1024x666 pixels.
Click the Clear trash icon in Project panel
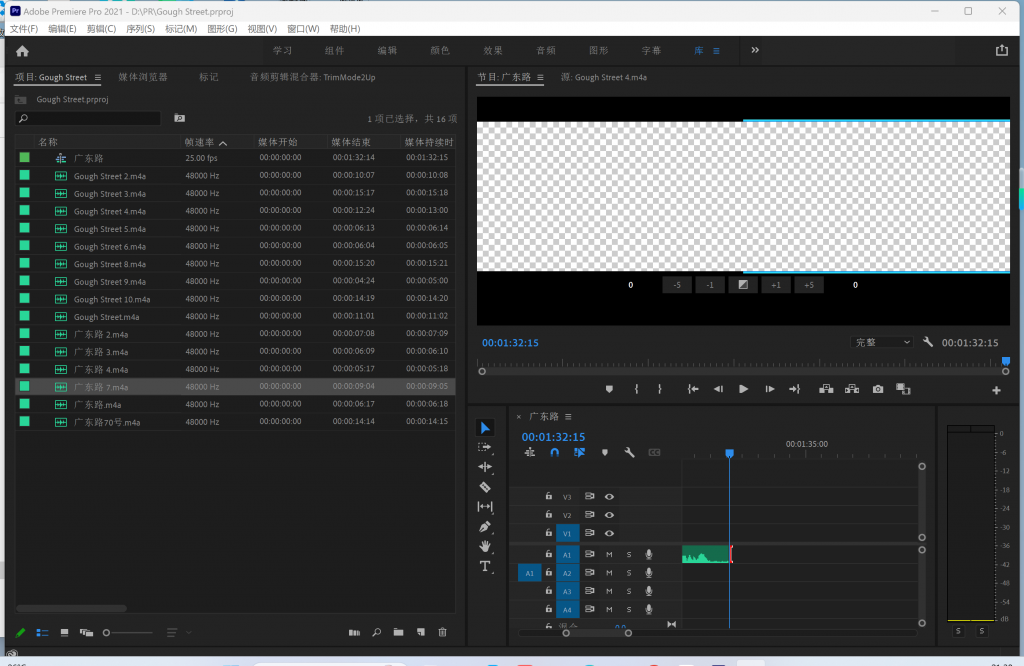click(x=442, y=632)
